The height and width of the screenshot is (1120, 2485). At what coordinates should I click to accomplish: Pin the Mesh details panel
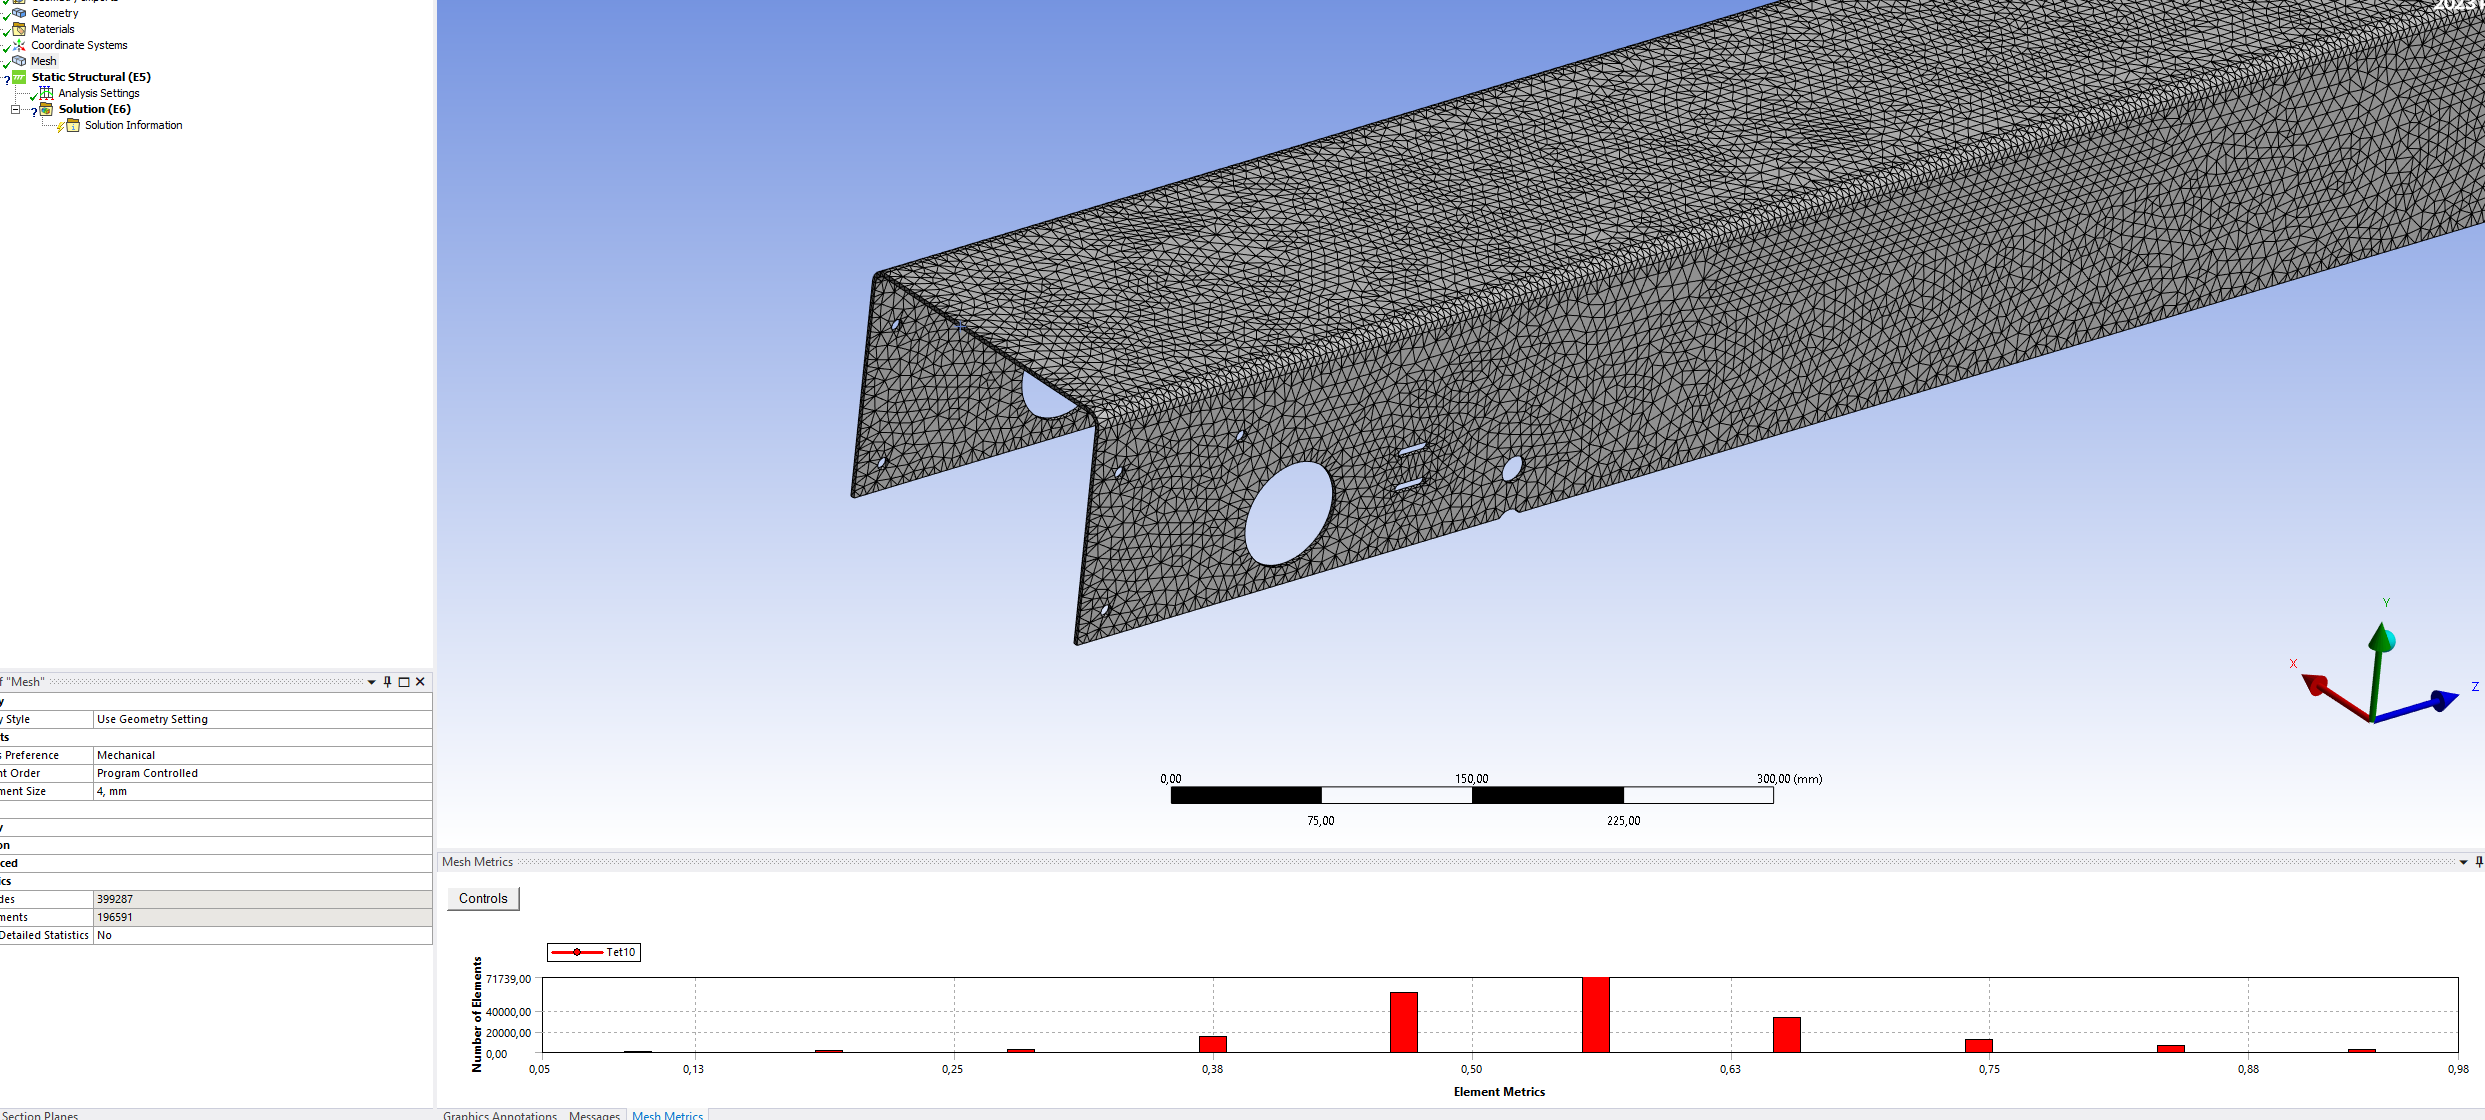coord(388,682)
